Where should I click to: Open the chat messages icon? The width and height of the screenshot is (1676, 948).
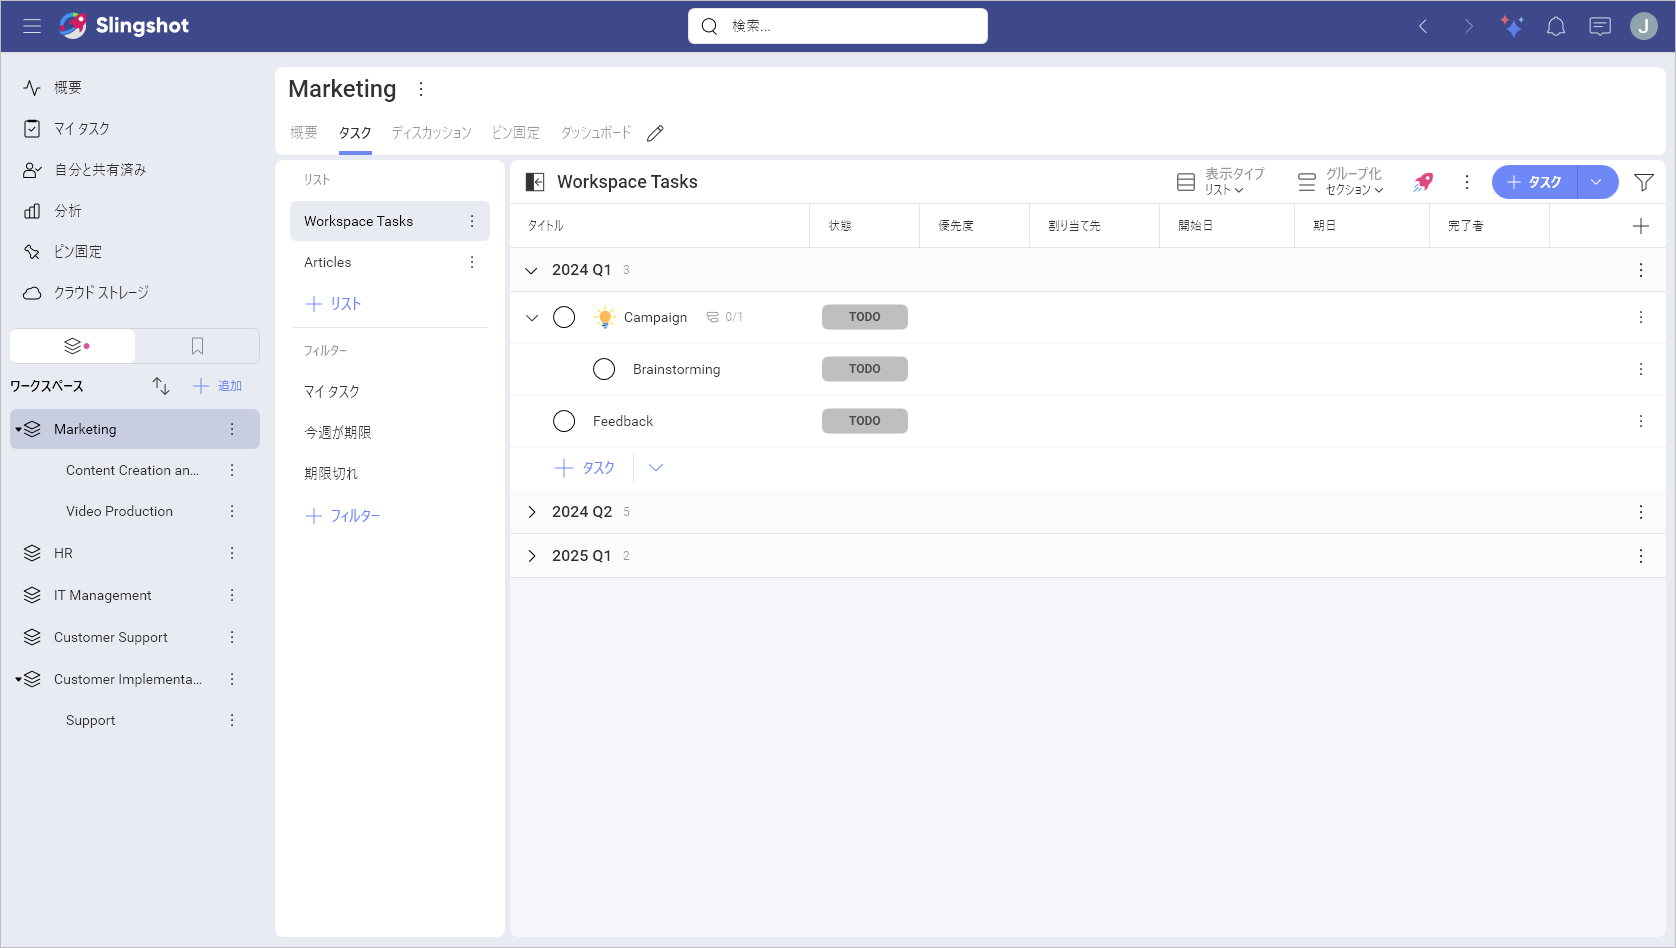coord(1600,26)
